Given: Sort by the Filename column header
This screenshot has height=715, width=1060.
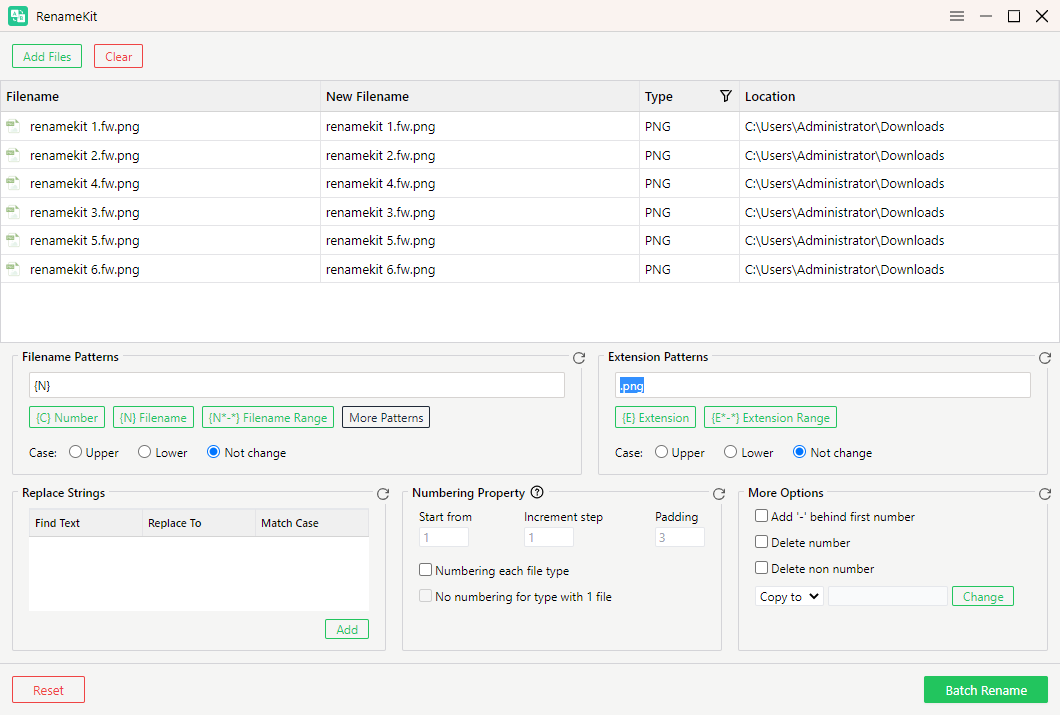Looking at the screenshot, I should click(160, 97).
